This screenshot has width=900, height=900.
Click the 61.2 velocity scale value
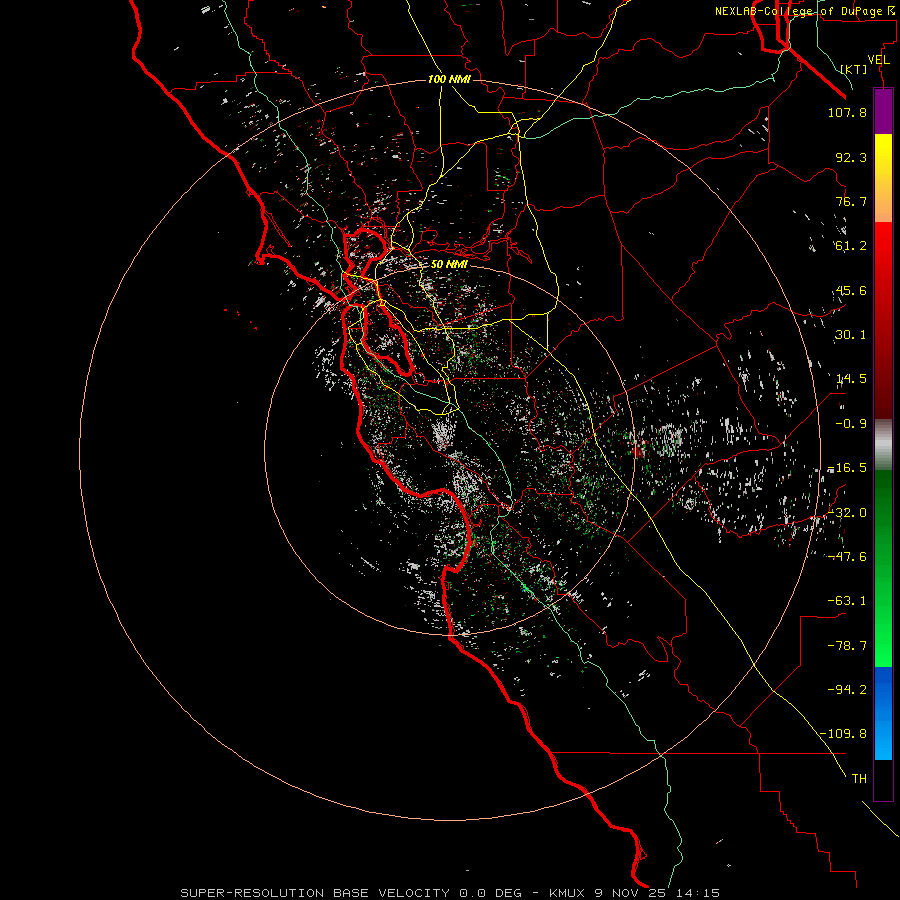tap(851, 246)
